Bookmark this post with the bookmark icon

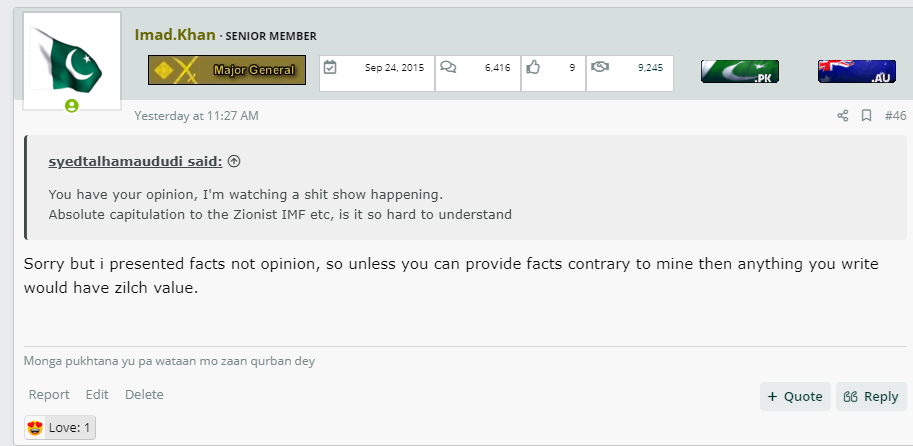pyautogui.click(x=866, y=116)
